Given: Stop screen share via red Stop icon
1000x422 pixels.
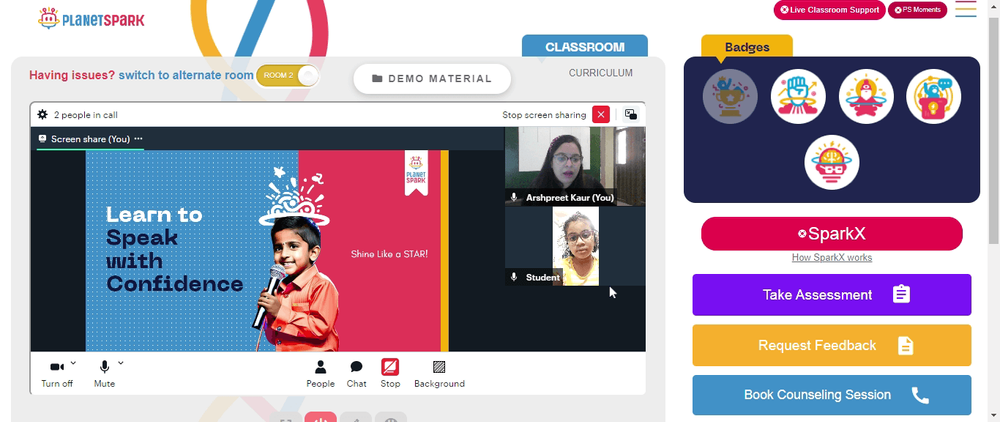Looking at the screenshot, I should tap(390, 367).
